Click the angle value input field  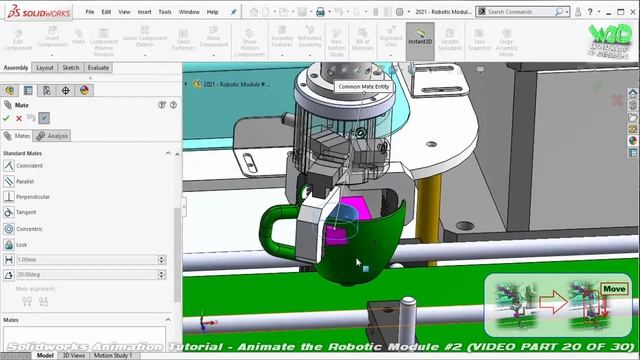coord(87,275)
